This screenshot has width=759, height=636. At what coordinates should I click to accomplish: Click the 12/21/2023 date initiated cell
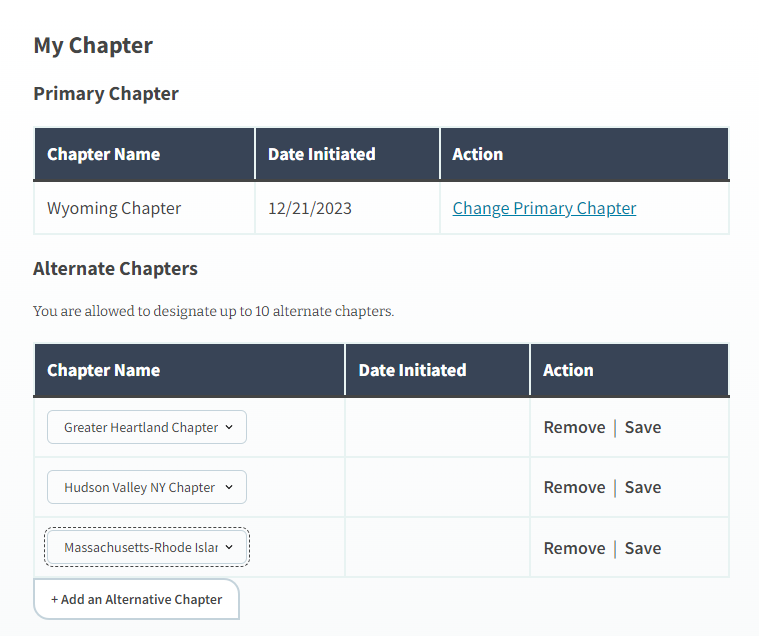310,208
